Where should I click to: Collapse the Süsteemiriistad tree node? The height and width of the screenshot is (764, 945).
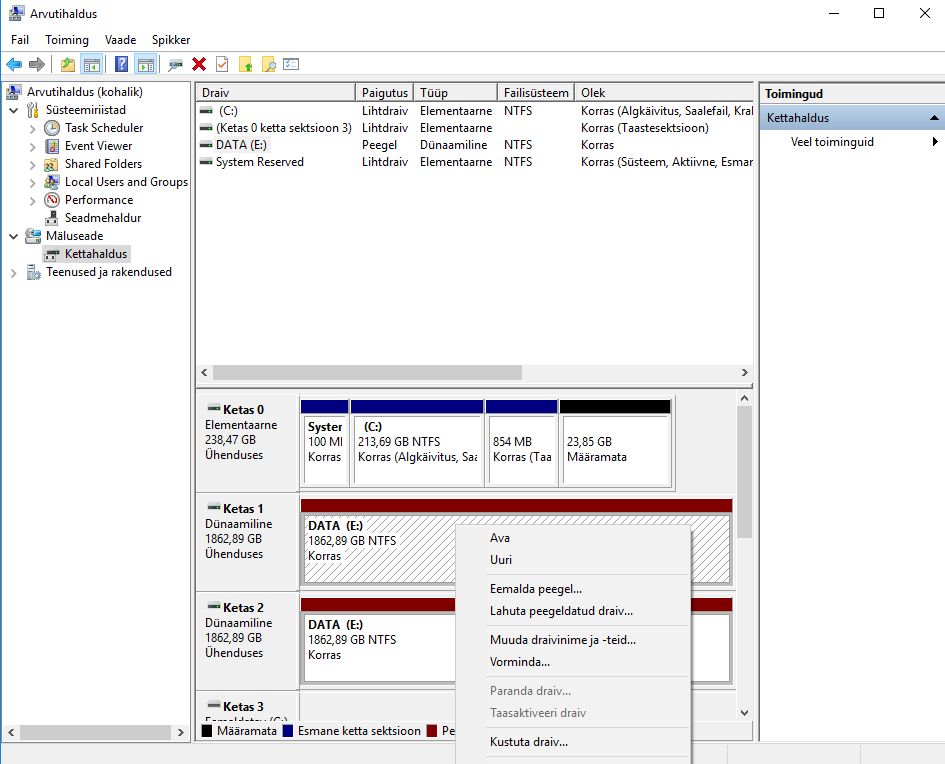tap(13, 110)
